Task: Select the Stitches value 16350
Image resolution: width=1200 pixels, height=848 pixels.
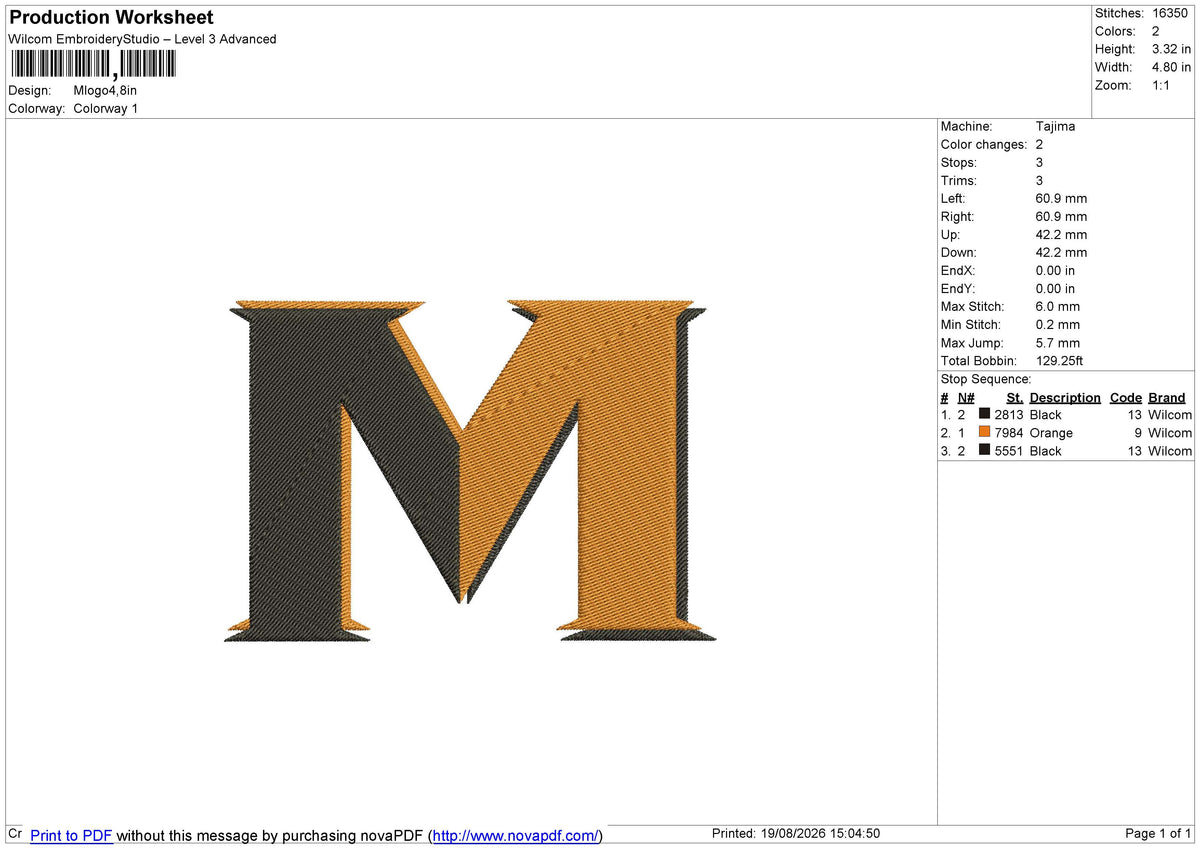Action: point(1170,13)
